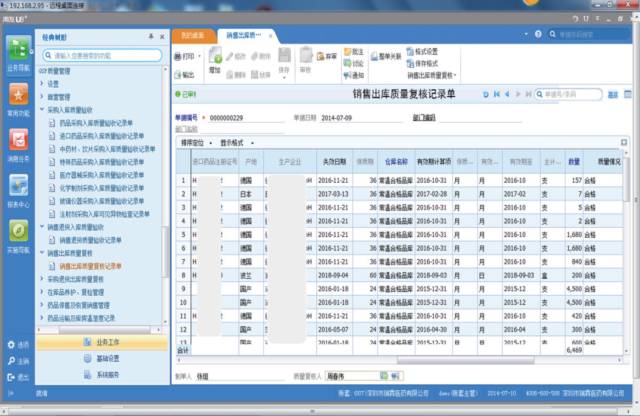Screen dimensions: 640x416
Task: Click the 打印 print icon
Action: click(x=178, y=57)
